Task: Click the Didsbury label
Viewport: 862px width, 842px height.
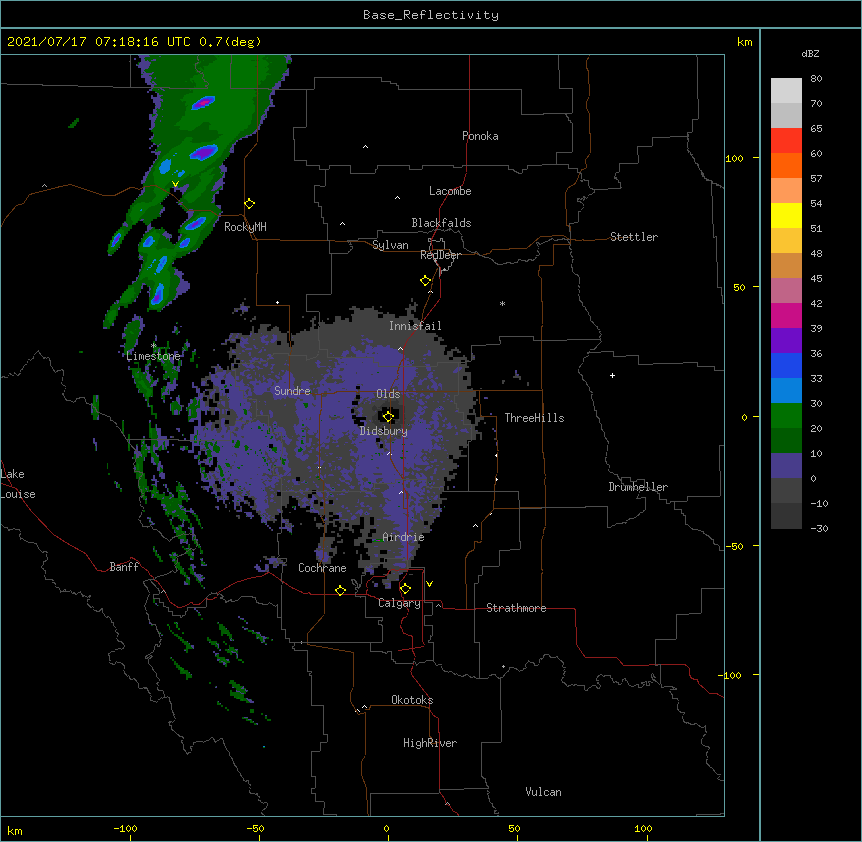Action: click(384, 431)
